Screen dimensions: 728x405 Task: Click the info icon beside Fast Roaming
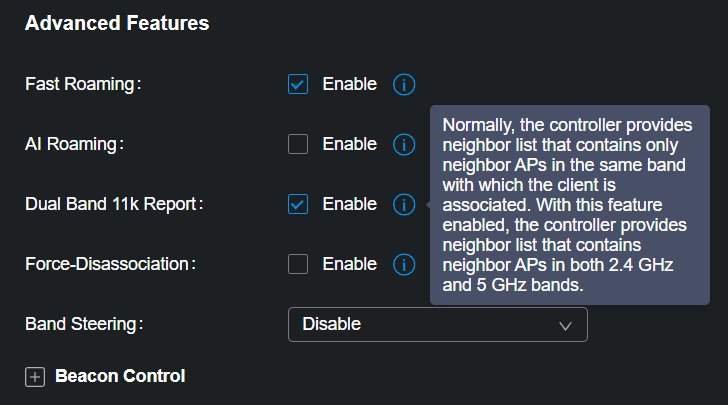coord(403,84)
